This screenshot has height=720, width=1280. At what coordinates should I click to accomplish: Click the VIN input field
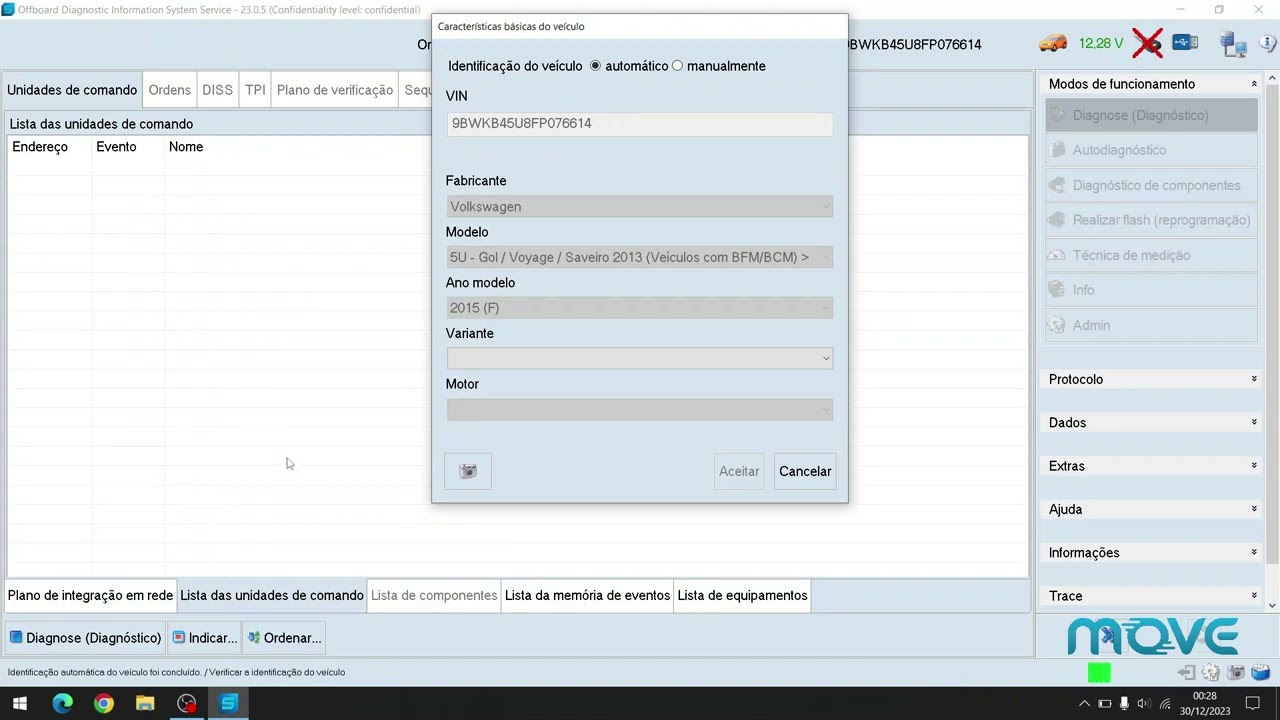pos(639,123)
